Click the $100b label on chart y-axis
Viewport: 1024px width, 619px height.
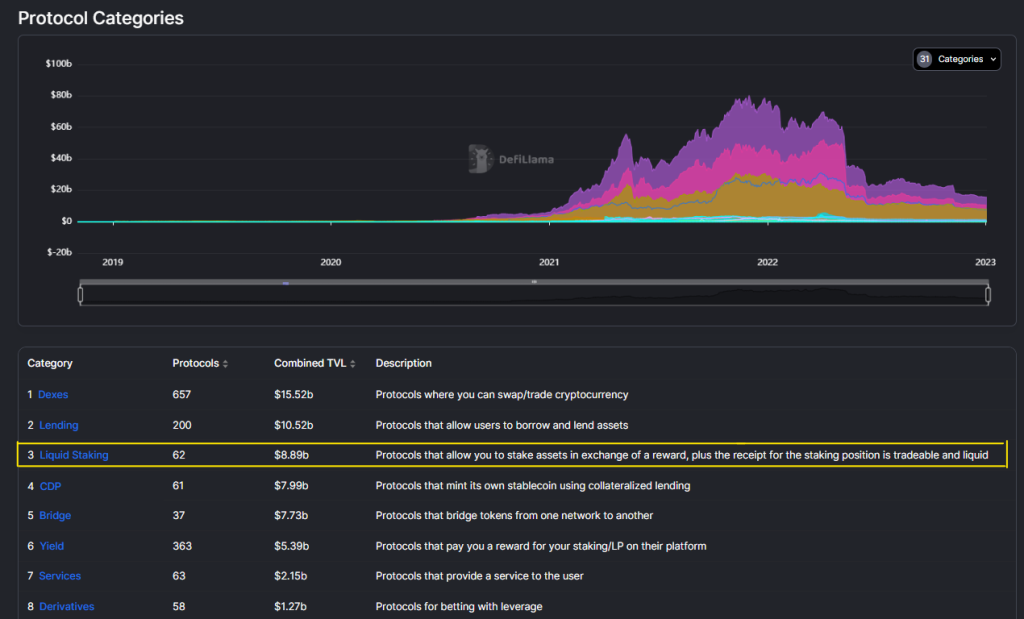[x=59, y=63]
